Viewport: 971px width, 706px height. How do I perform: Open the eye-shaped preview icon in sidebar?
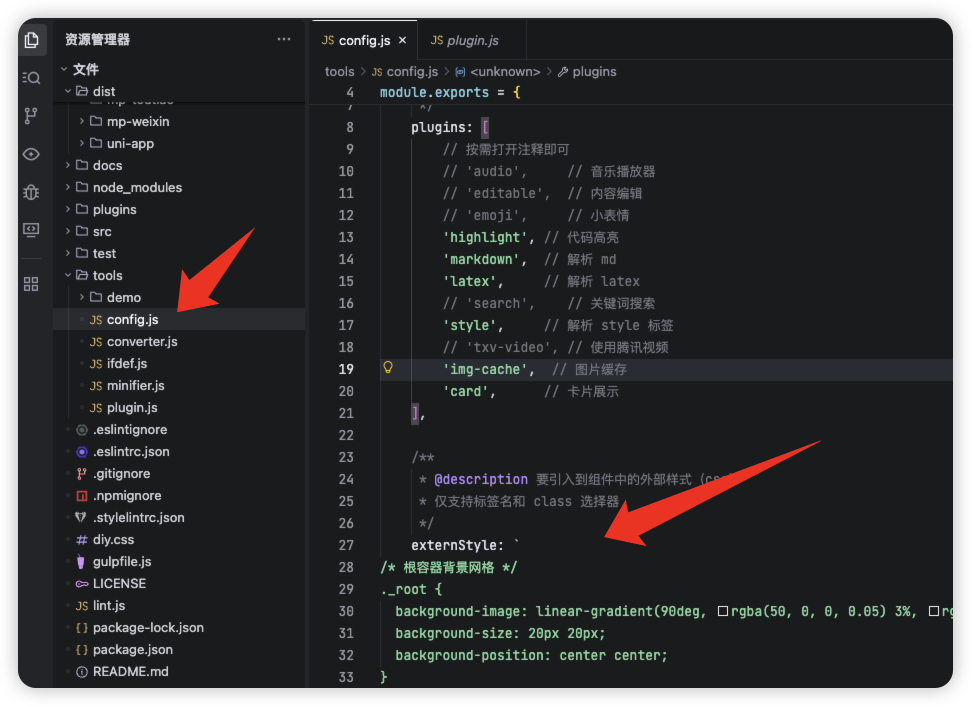click(32, 154)
